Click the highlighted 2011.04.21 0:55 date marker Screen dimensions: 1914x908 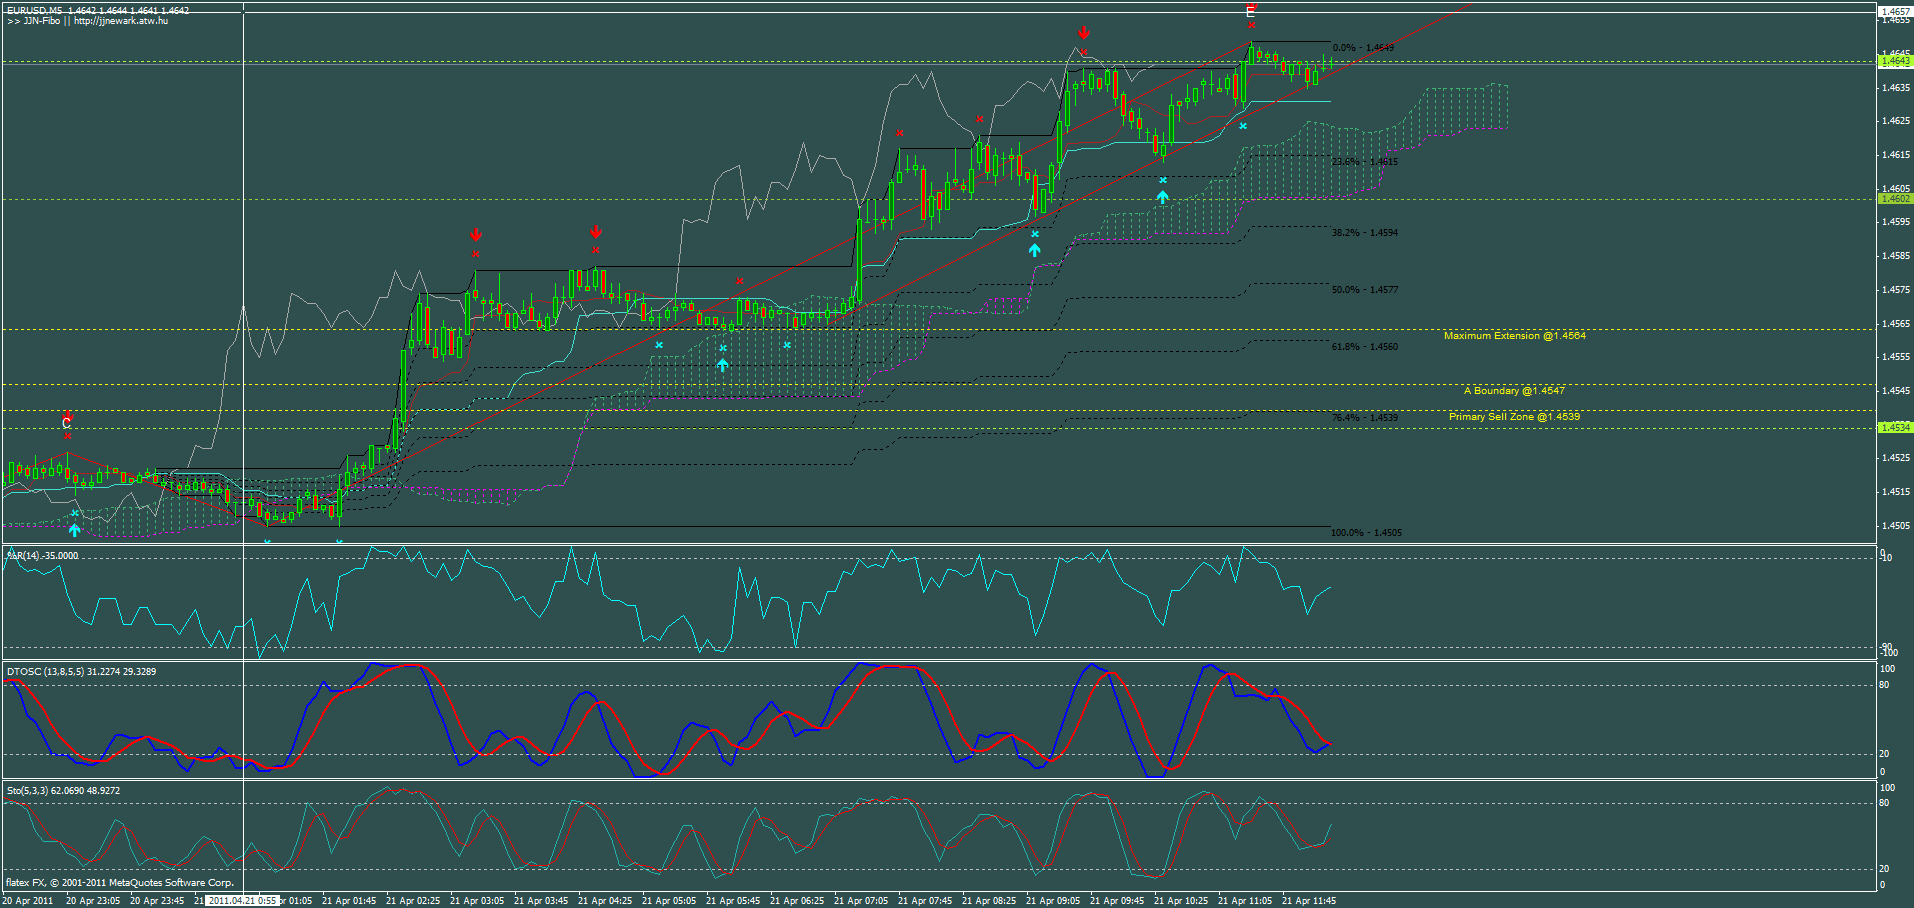tap(240, 900)
